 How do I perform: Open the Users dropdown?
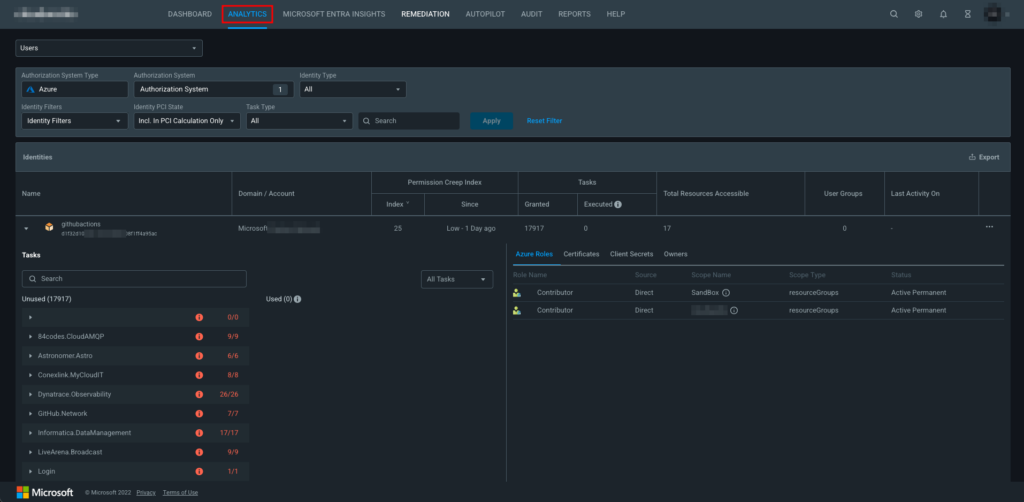click(109, 48)
